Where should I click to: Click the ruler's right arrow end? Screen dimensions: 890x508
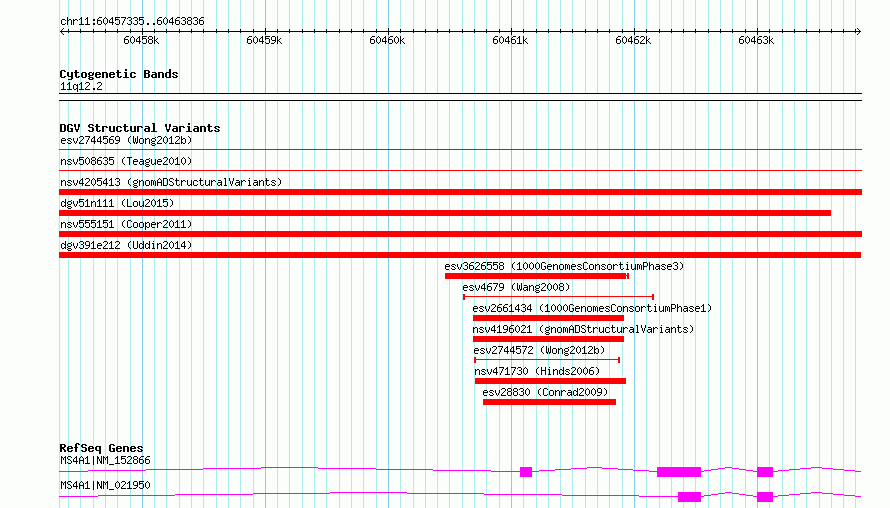(x=858, y=31)
